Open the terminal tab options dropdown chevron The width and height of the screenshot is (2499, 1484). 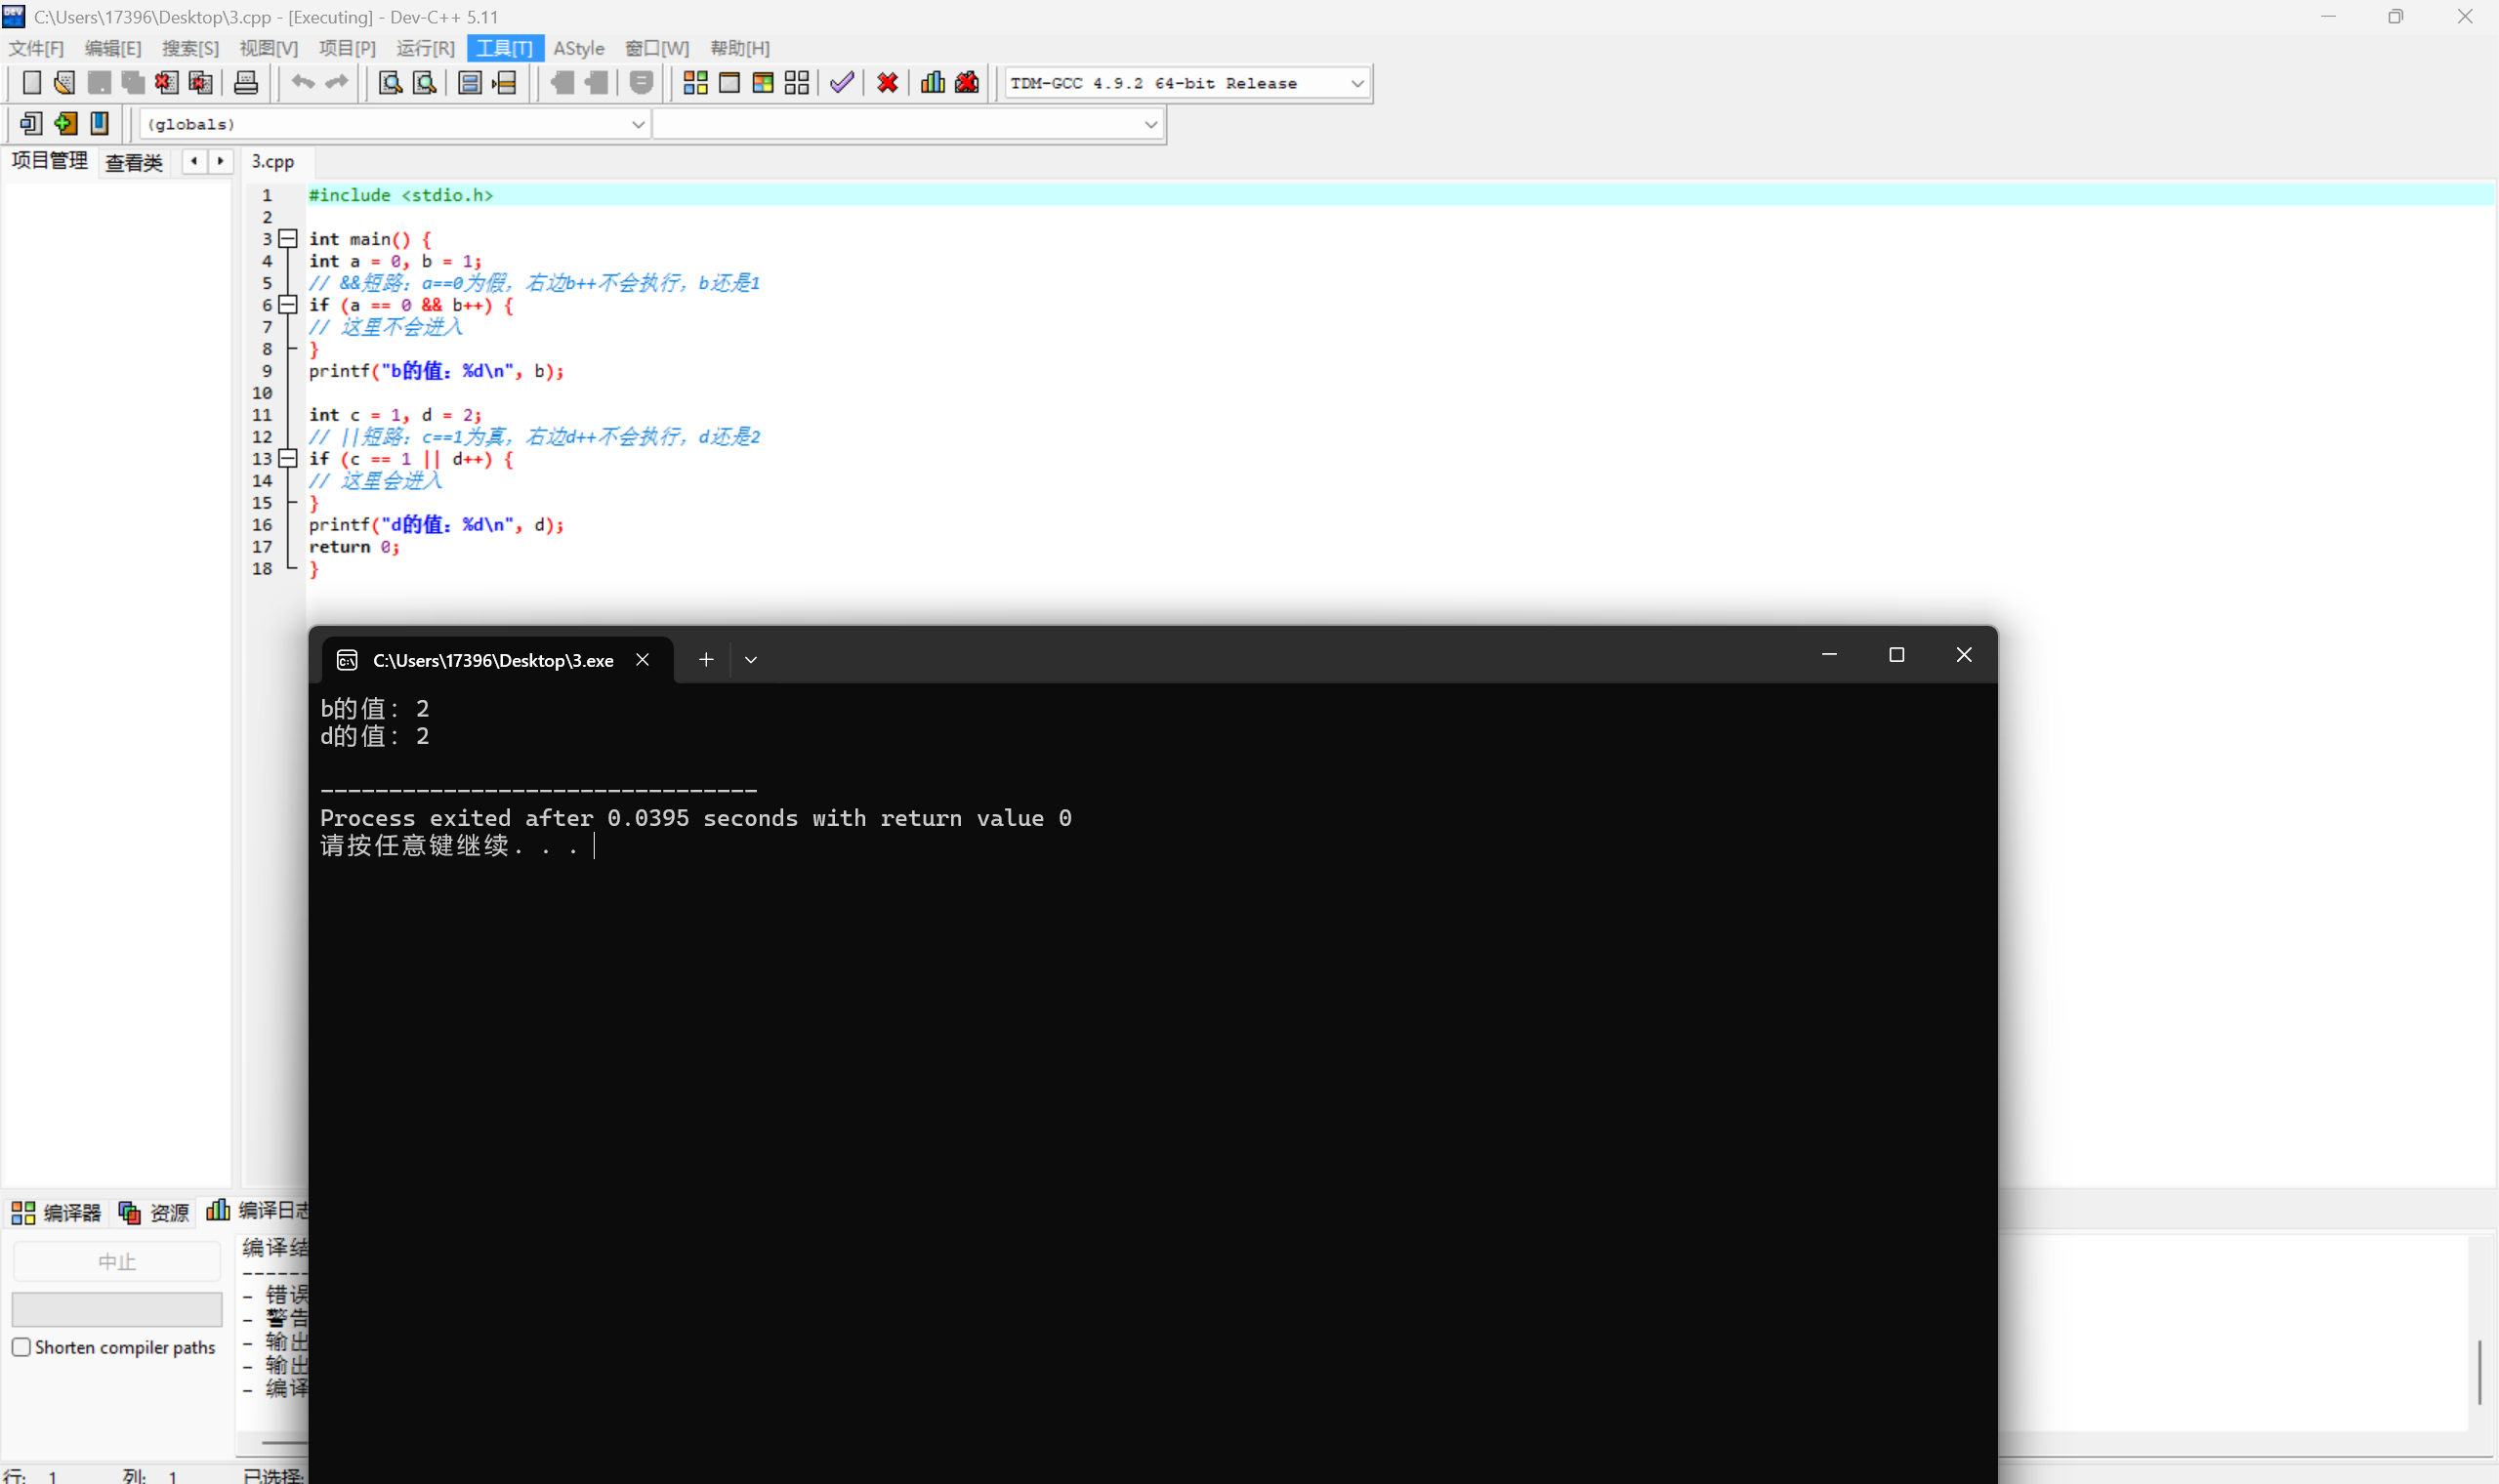(751, 660)
